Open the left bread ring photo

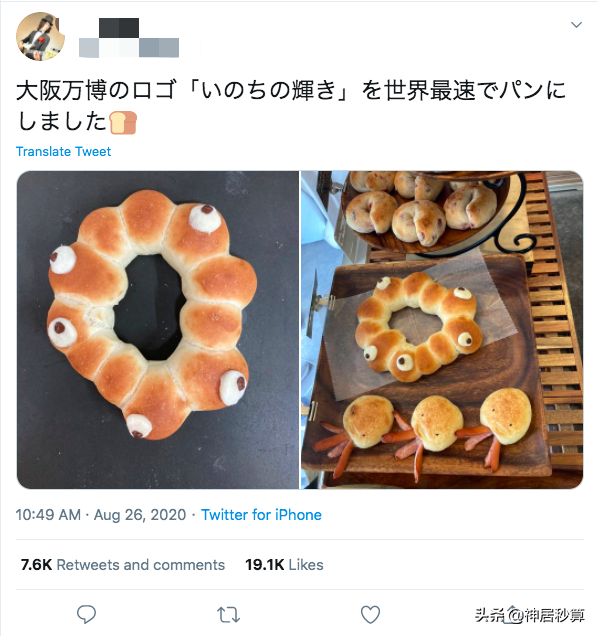157,330
